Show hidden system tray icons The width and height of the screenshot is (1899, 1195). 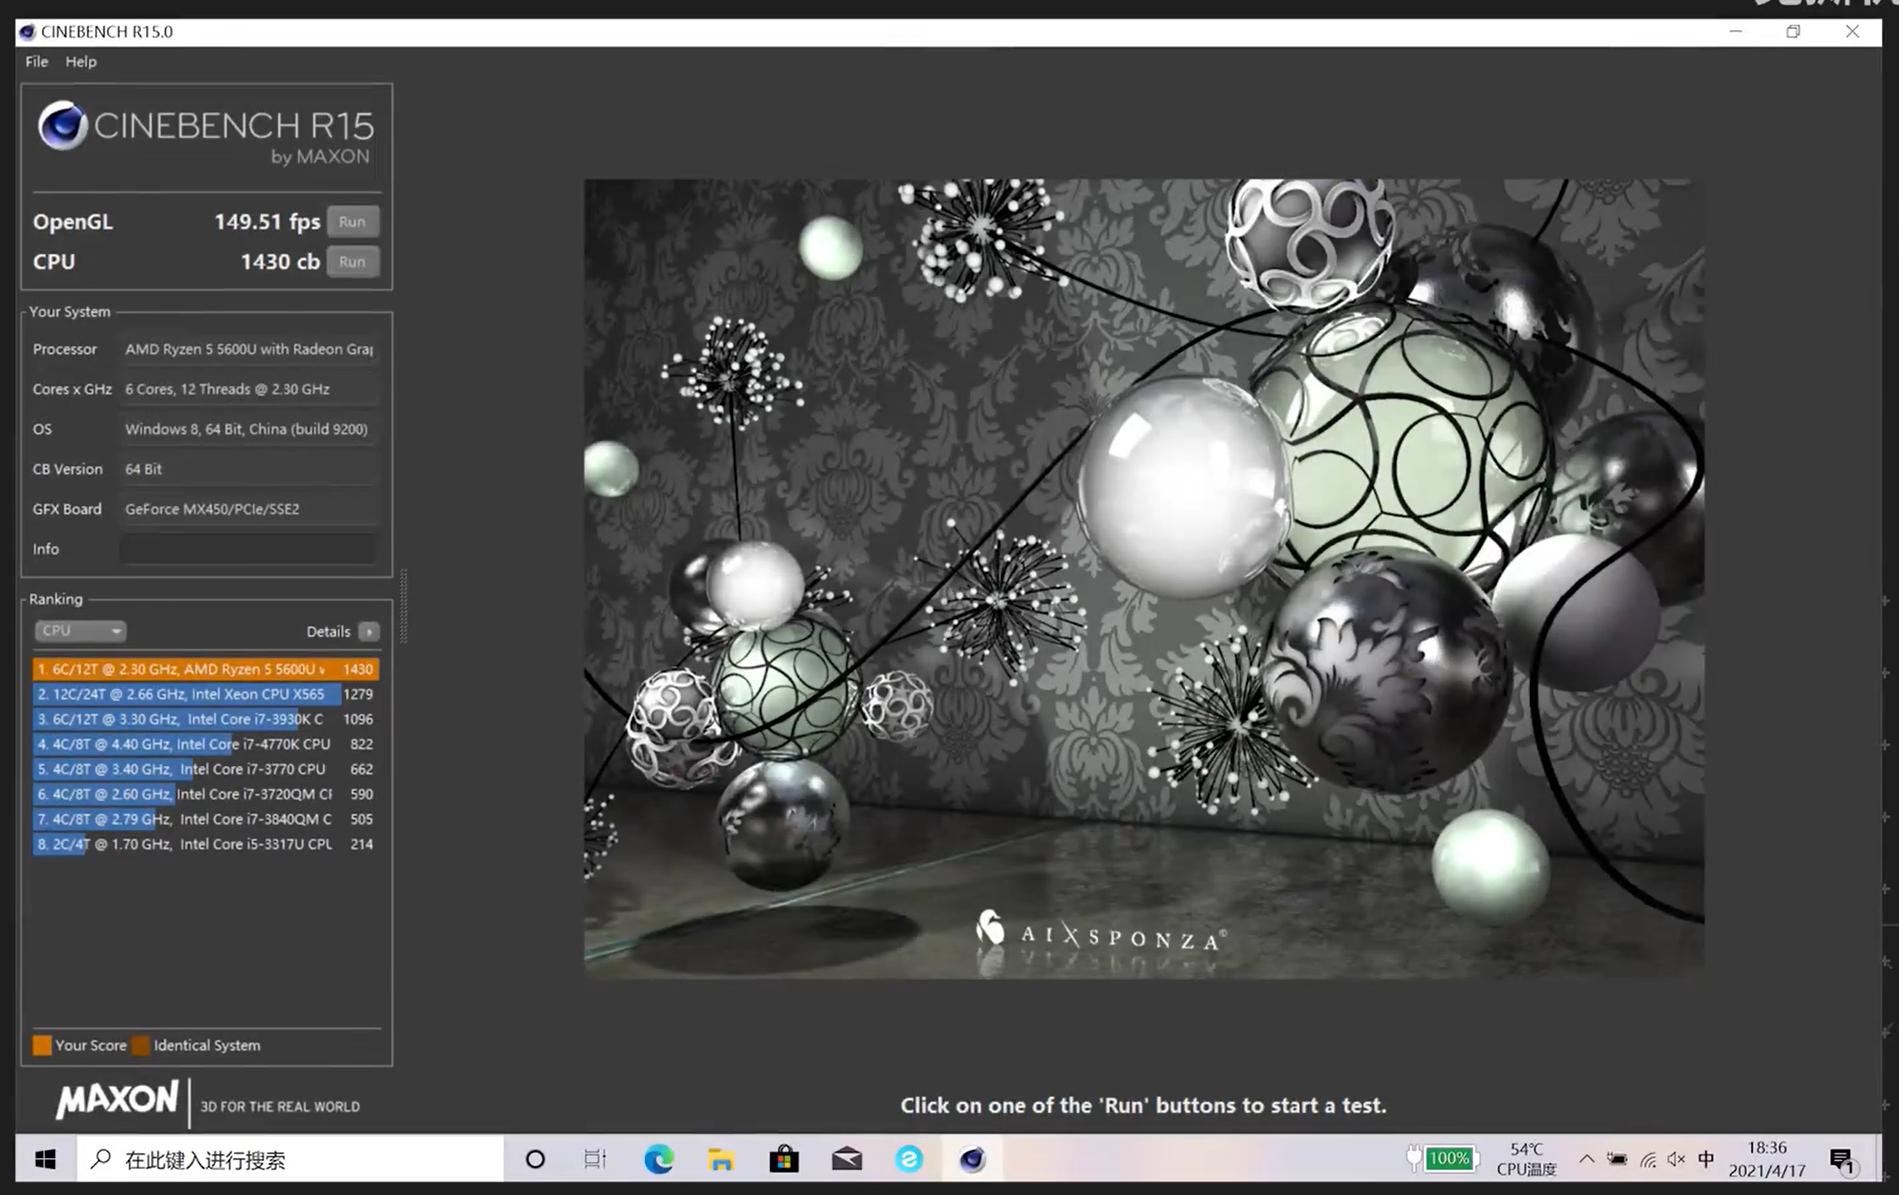1587,1159
